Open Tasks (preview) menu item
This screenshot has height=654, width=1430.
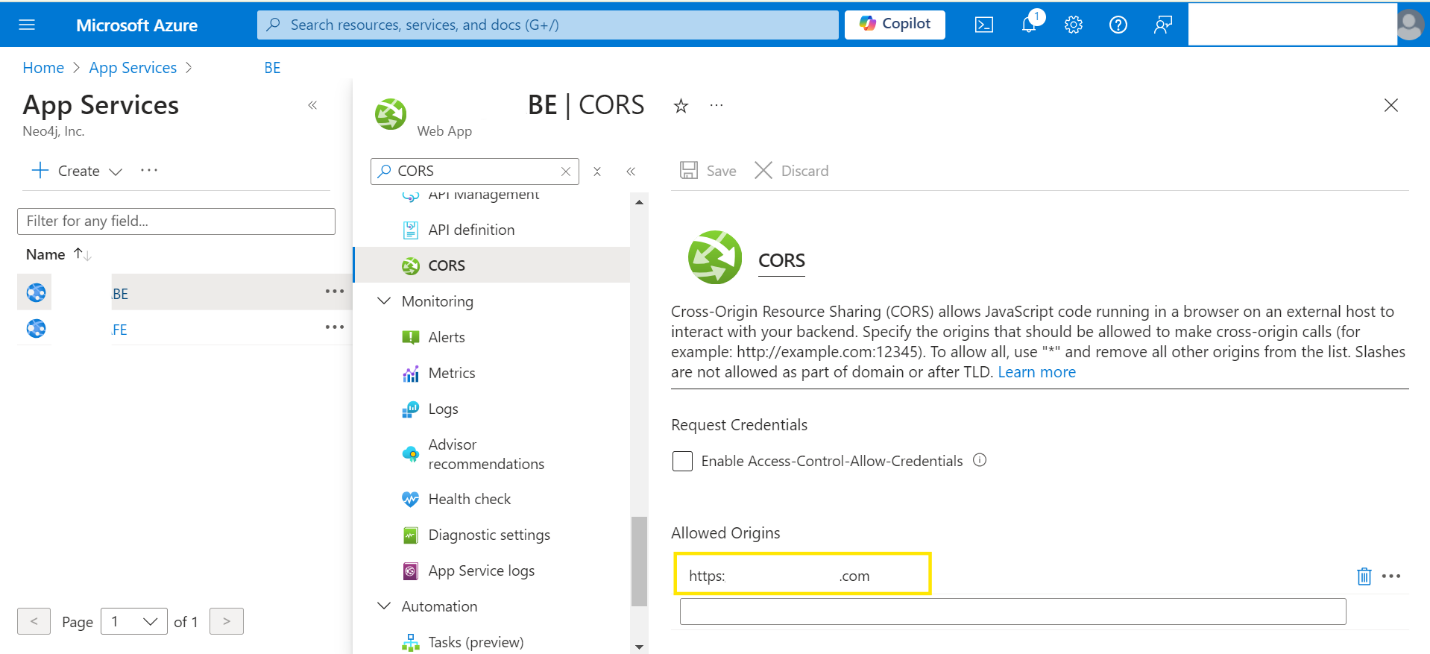point(476,642)
